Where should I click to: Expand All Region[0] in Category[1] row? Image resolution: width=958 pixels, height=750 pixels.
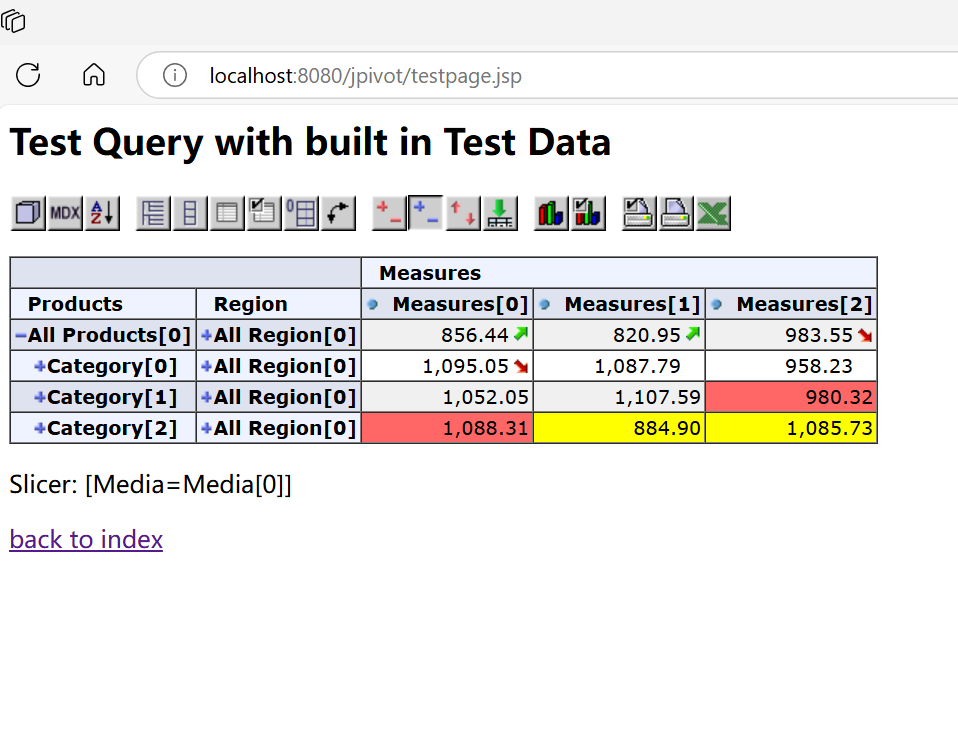207,398
